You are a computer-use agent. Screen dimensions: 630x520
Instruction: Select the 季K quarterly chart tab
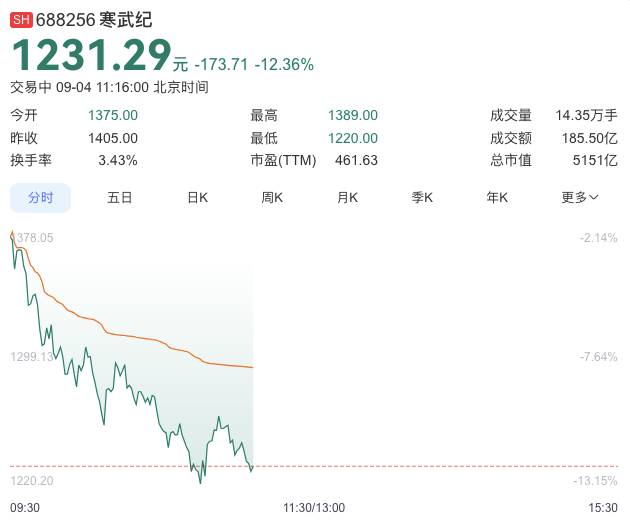pyautogui.click(x=422, y=198)
